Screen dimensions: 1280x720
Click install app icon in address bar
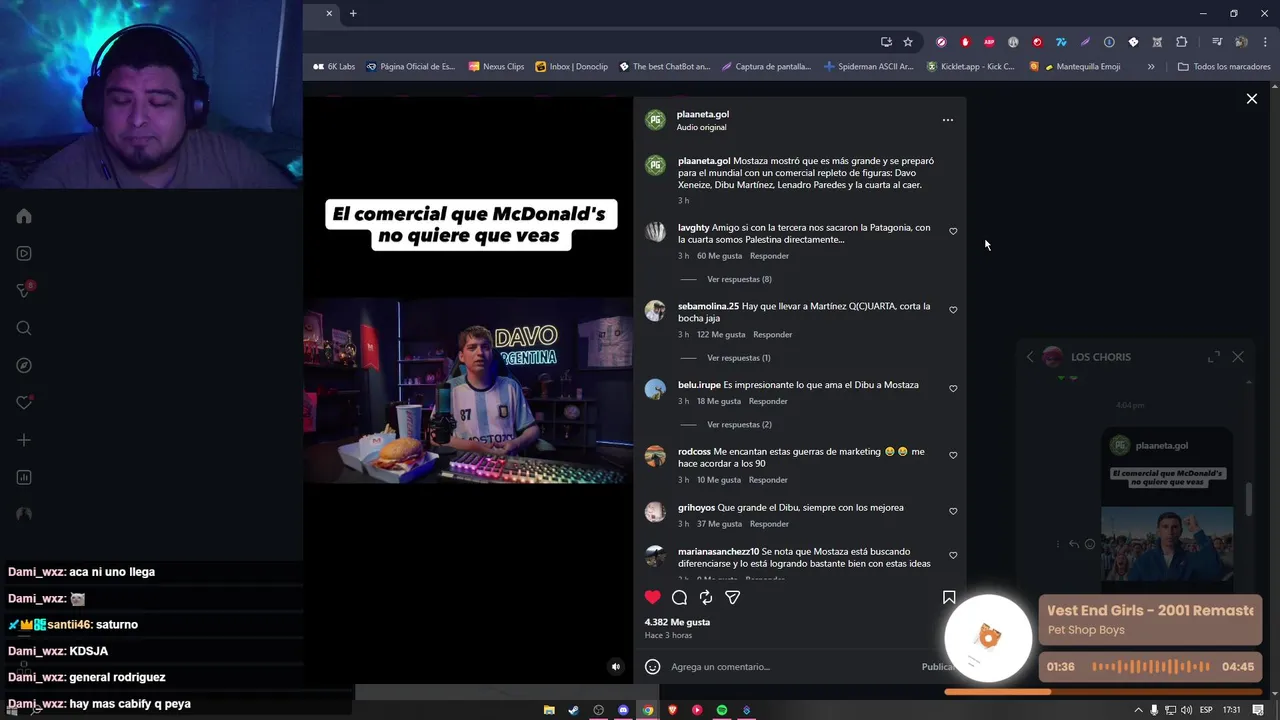(x=886, y=42)
